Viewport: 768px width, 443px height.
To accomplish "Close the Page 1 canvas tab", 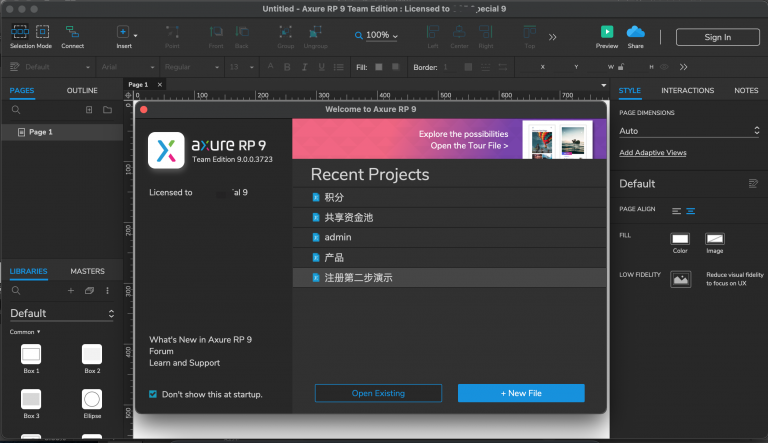I will point(160,84).
